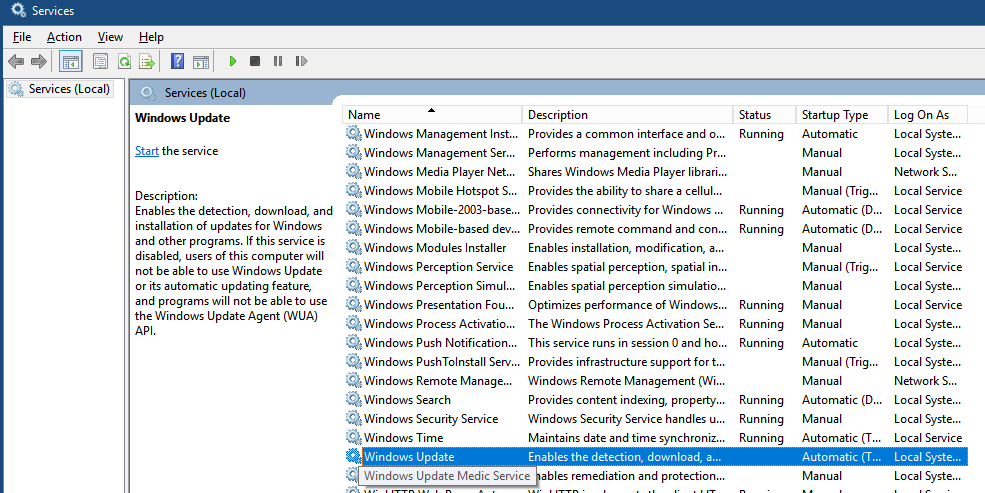Click the gear icon of Windows Remote Manage... row
Image resolution: width=985 pixels, height=493 pixels.
354,381
